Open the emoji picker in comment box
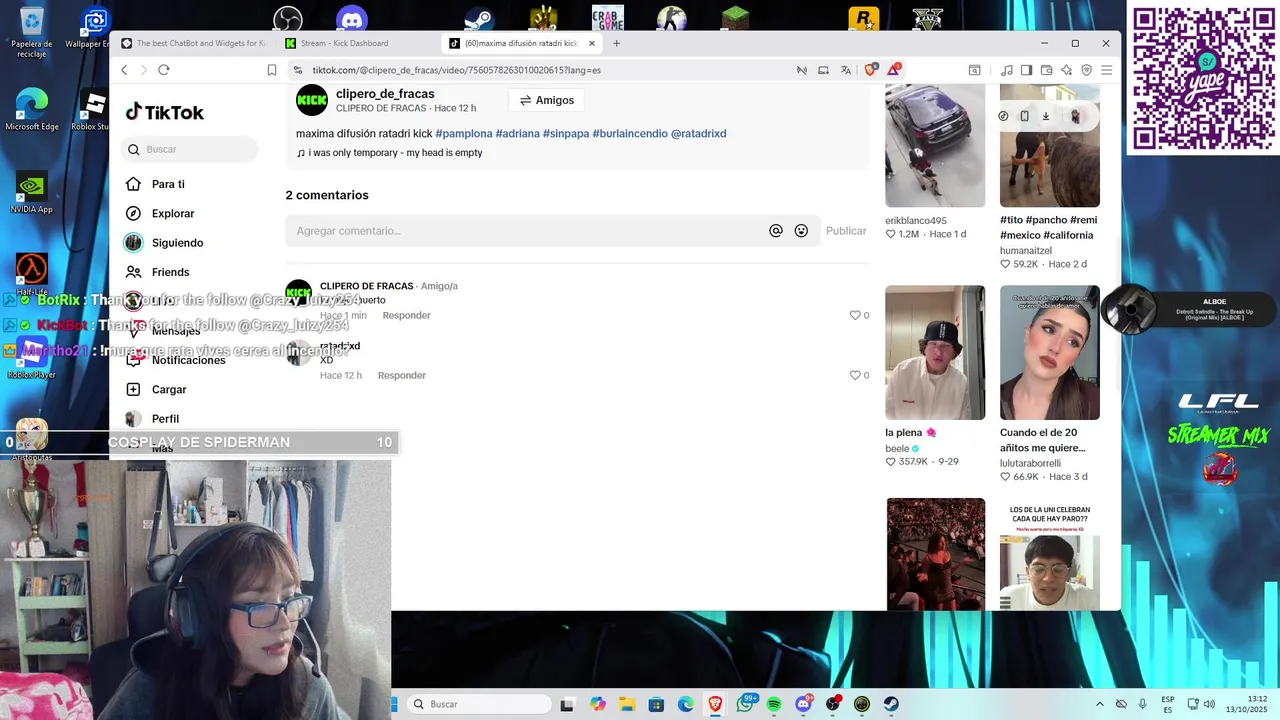1280x720 pixels. (x=801, y=231)
